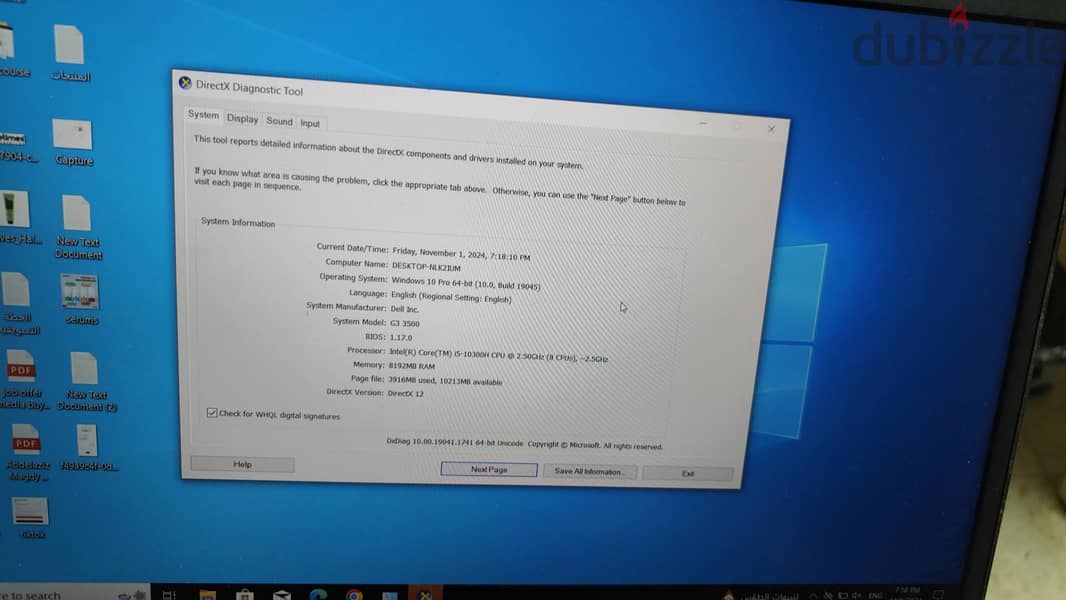Open the job offer PDF file icon
The width and height of the screenshot is (1066, 600).
coord(22,379)
